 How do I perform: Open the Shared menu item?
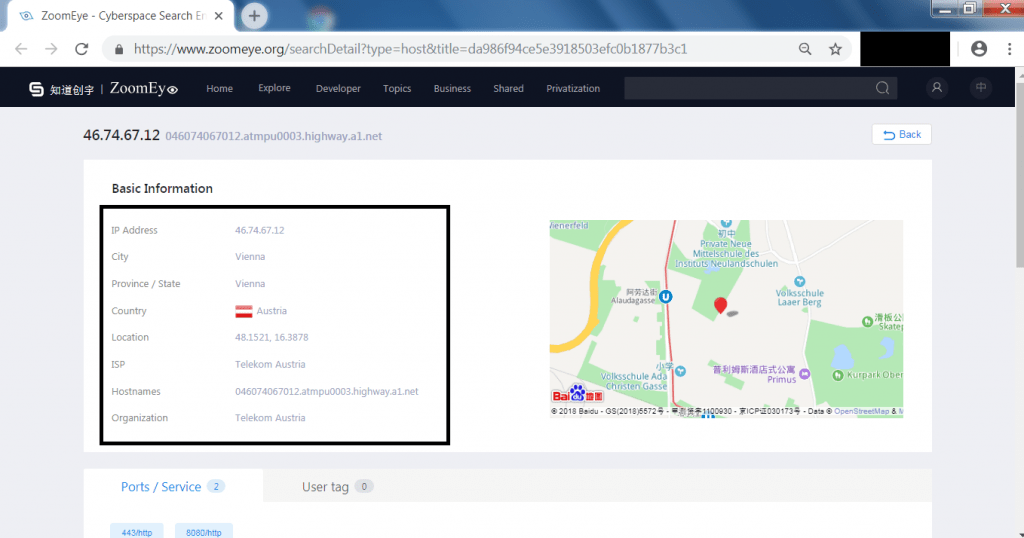[x=508, y=88]
